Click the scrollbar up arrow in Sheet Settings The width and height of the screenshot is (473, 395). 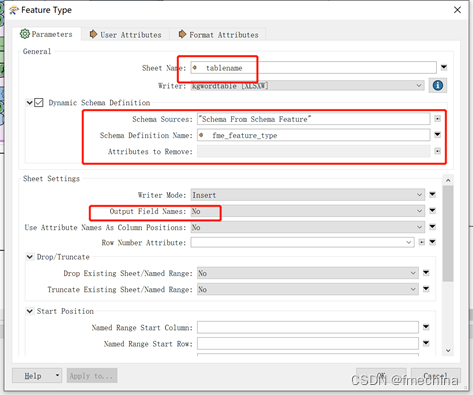pos(448,180)
